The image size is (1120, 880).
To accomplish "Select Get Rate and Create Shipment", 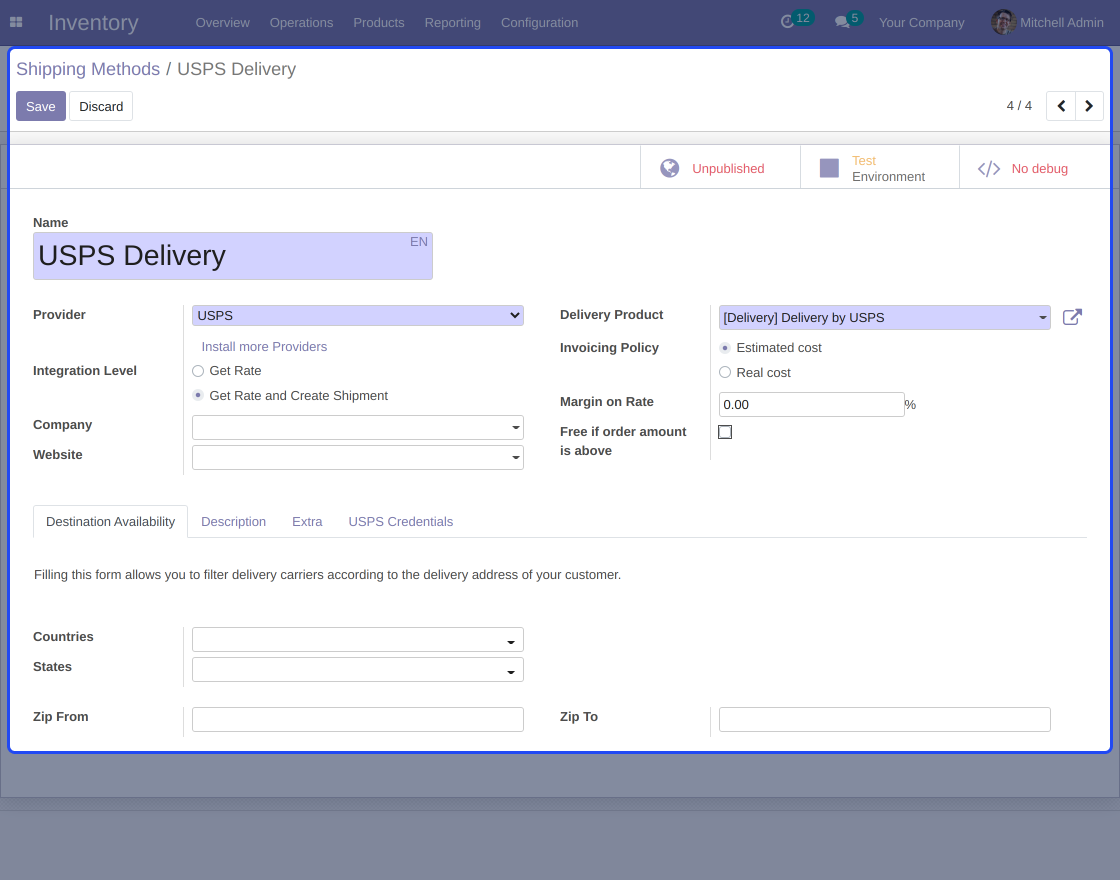I will (x=198, y=395).
